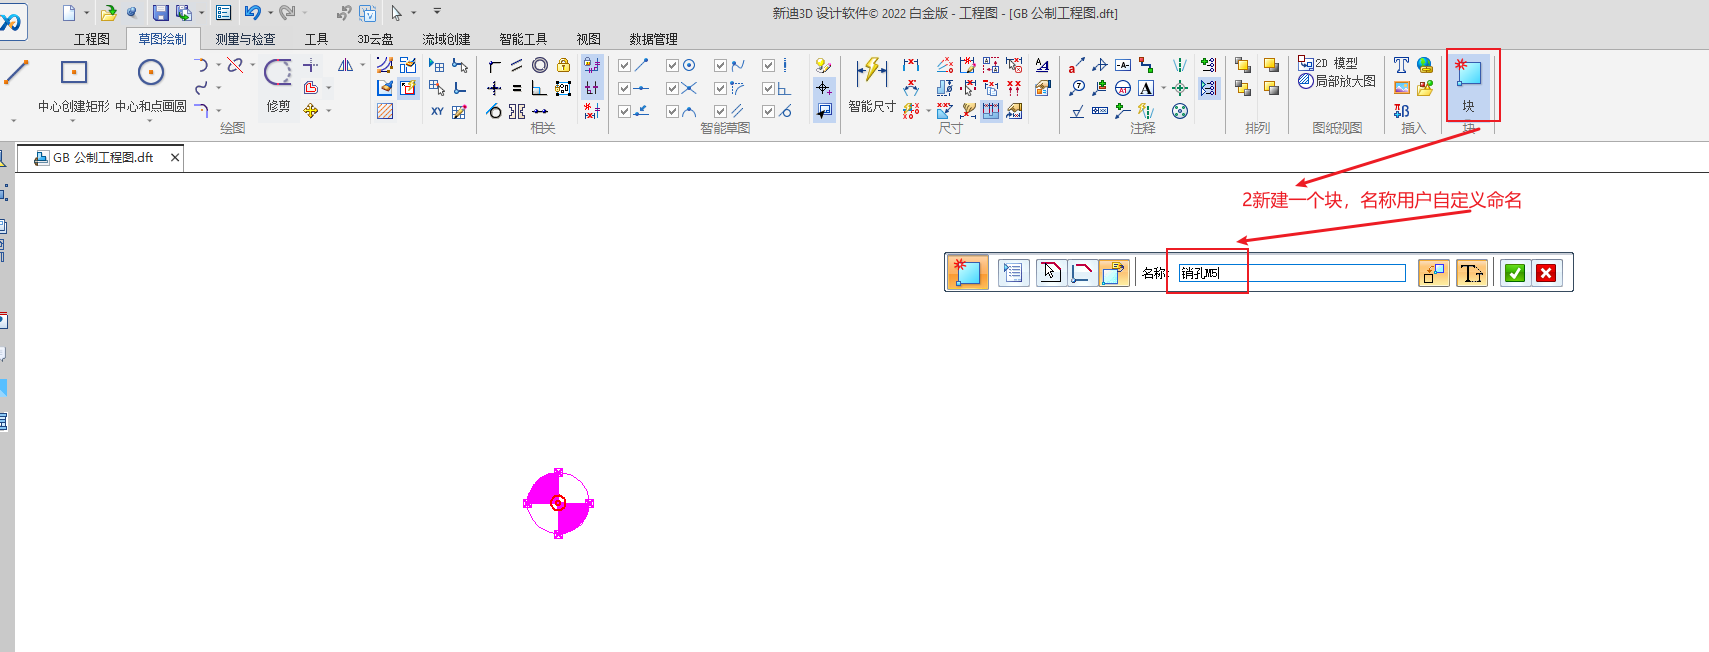Toggle the endpoint checkbox in 智能草图
This screenshot has height=652, width=1709.
625,65
